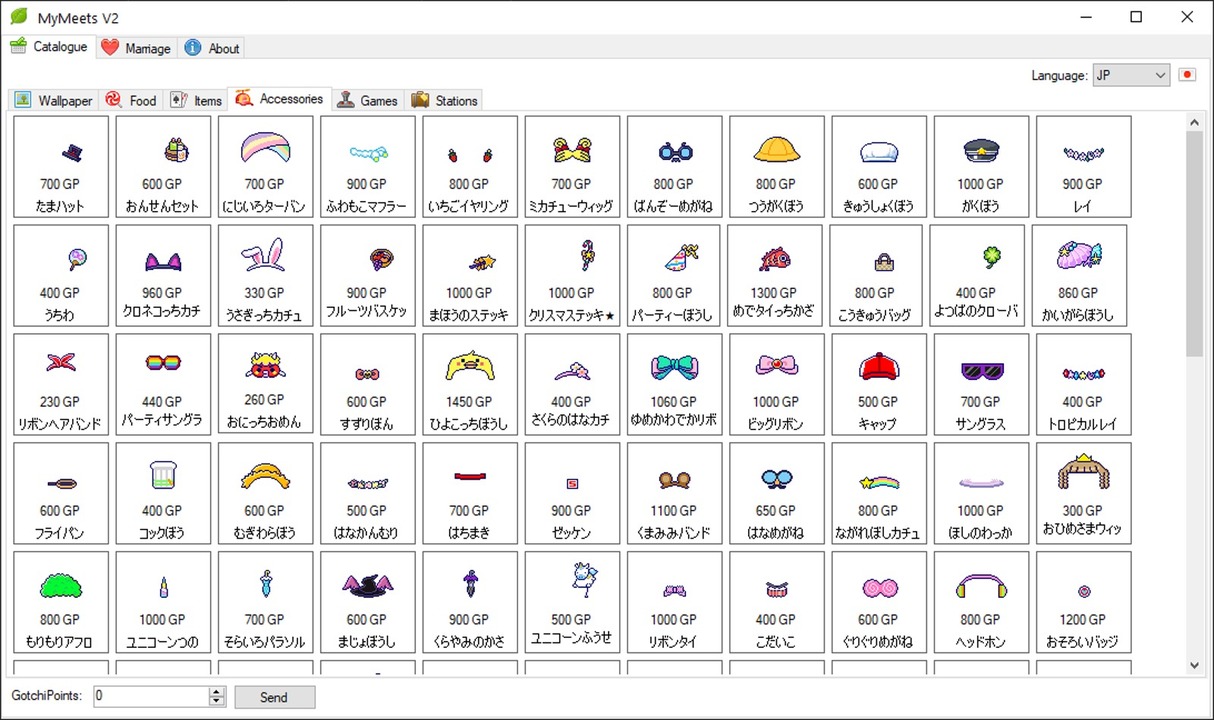Select the ひよこっちぼうし chick hat
Image resolution: width=1214 pixels, height=720 pixels.
coord(470,384)
